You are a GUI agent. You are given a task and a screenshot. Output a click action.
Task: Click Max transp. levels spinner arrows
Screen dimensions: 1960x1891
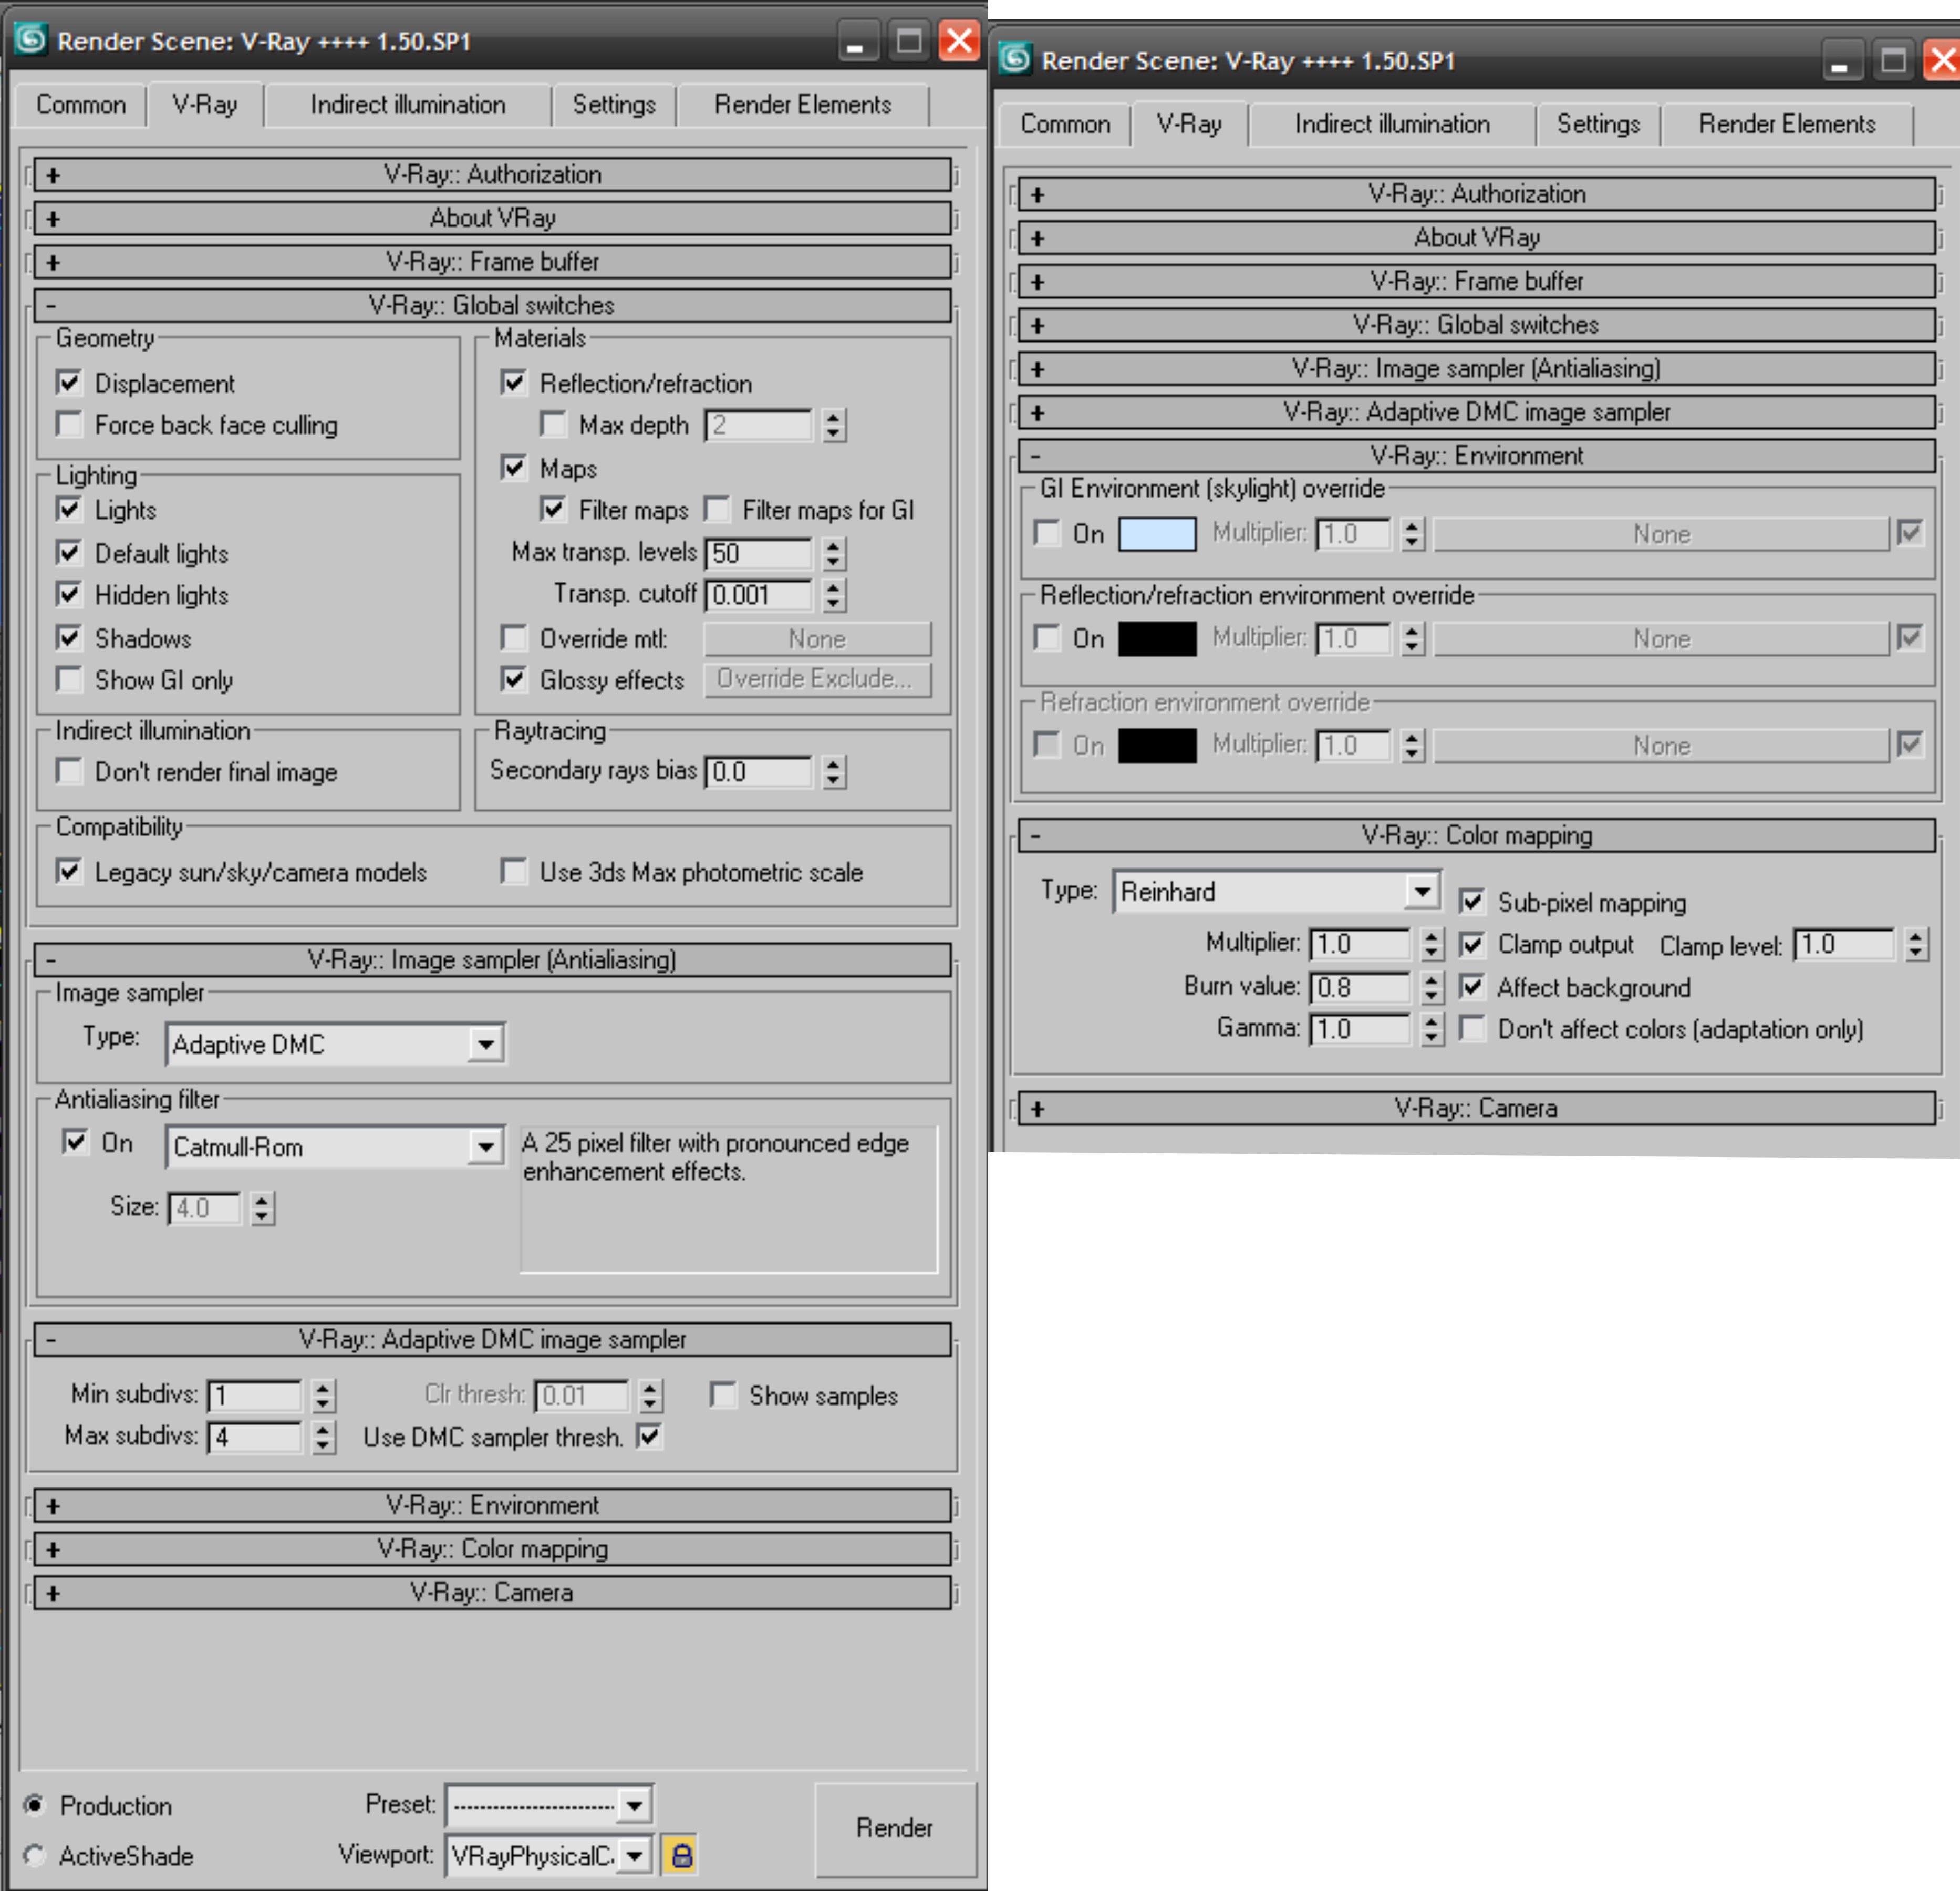pyautogui.click(x=833, y=553)
